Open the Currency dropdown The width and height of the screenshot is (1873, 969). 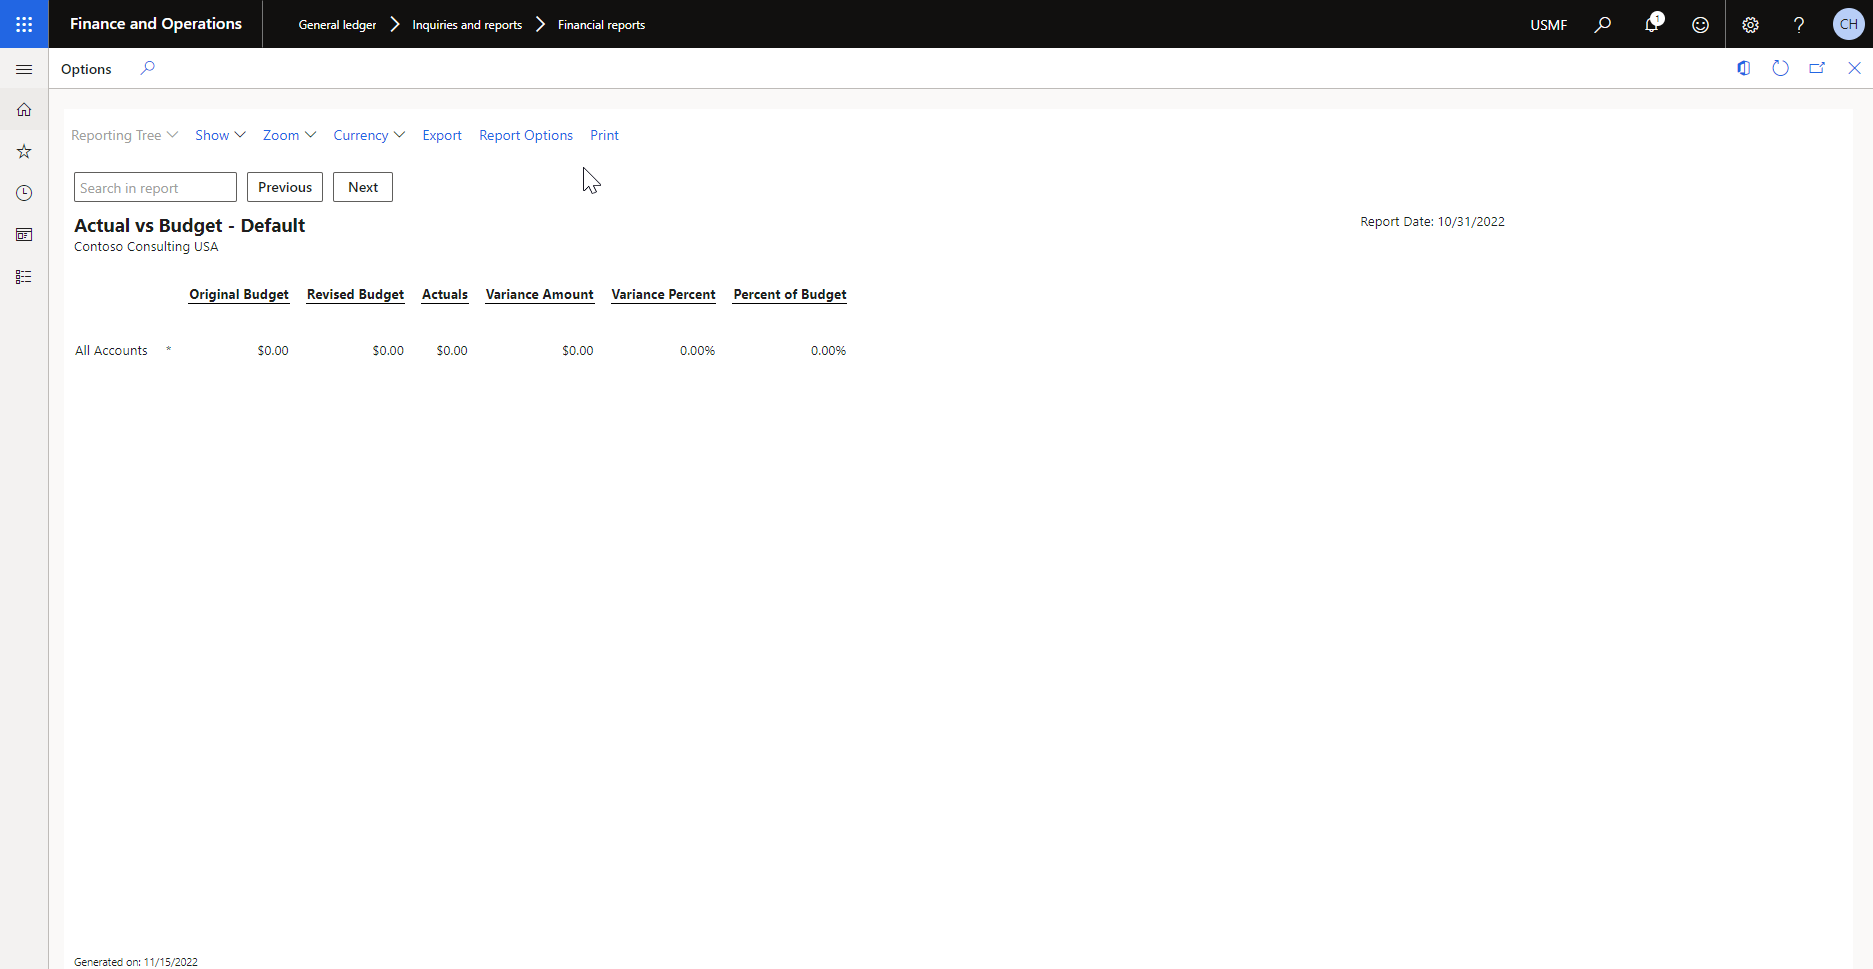click(369, 135)
